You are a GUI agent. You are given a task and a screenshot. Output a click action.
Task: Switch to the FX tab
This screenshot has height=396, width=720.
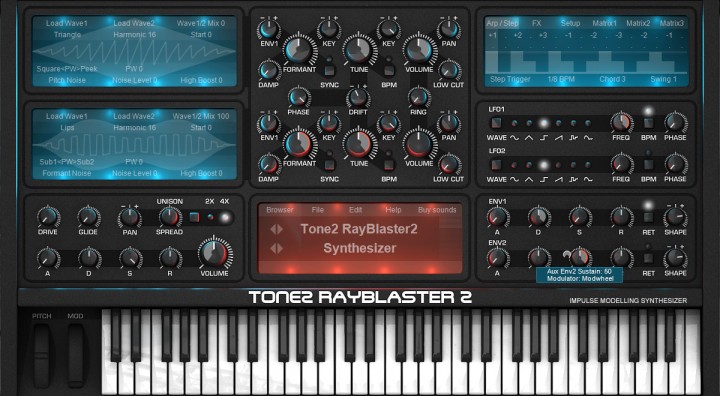click(x=536, y=23)
